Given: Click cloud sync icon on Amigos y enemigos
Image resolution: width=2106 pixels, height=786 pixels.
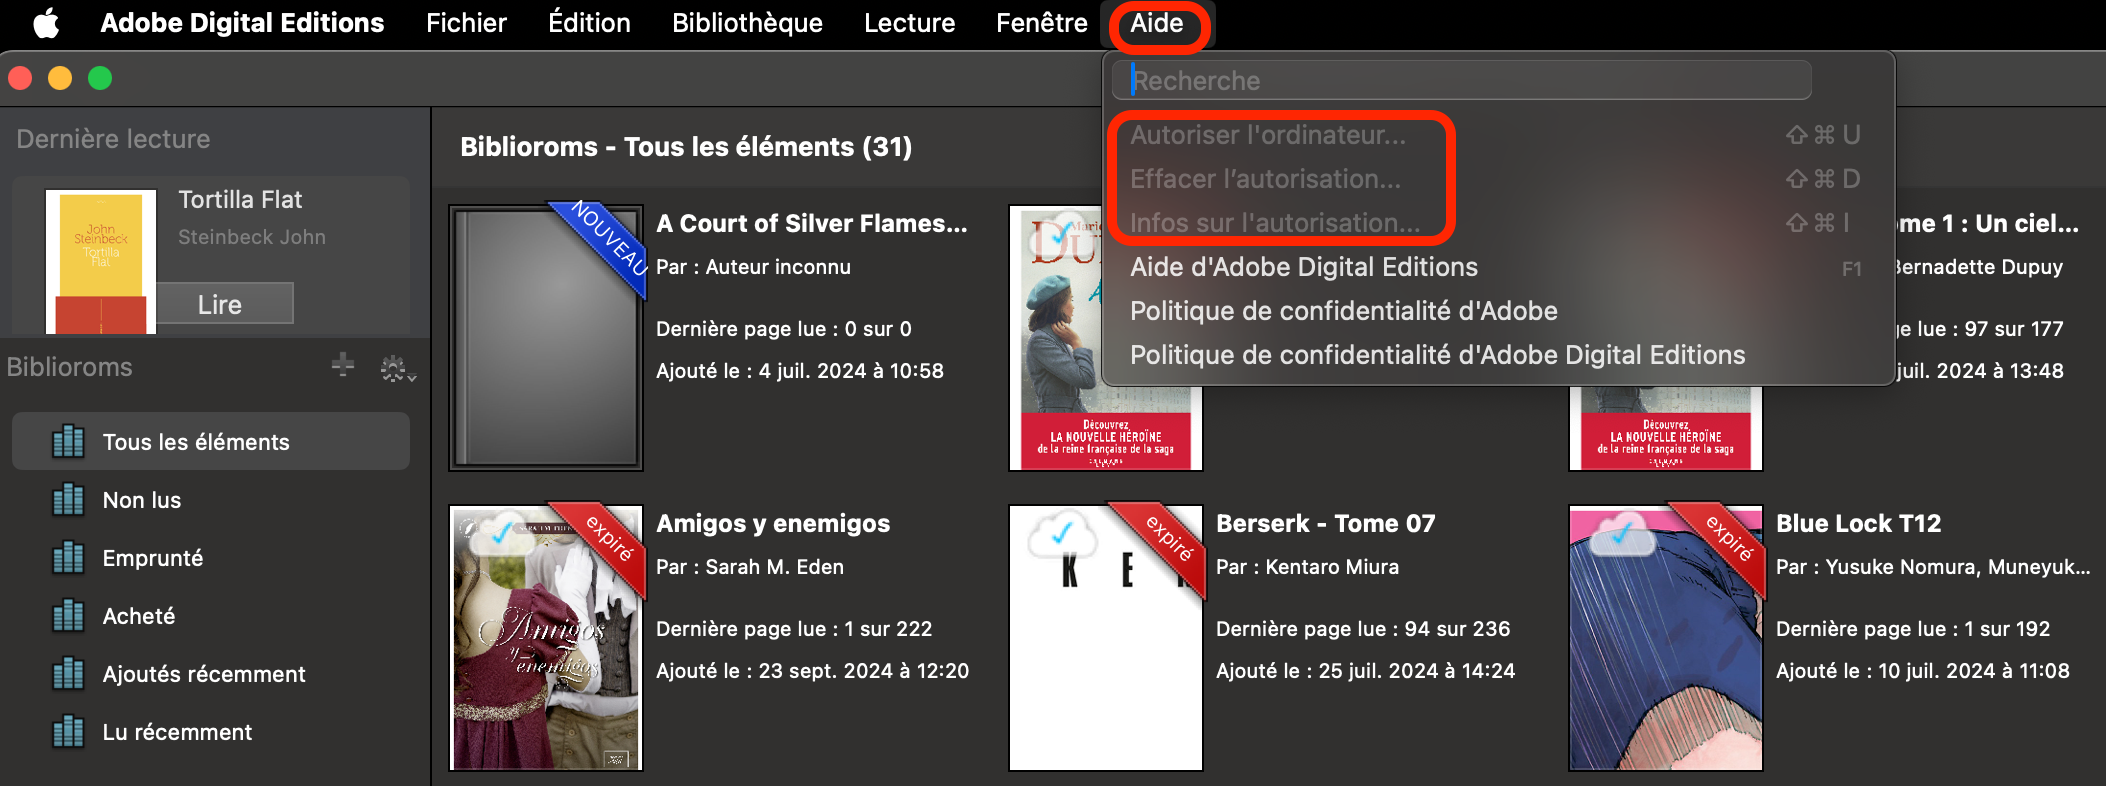Looking at the screenshot, I should pos(502,534).
